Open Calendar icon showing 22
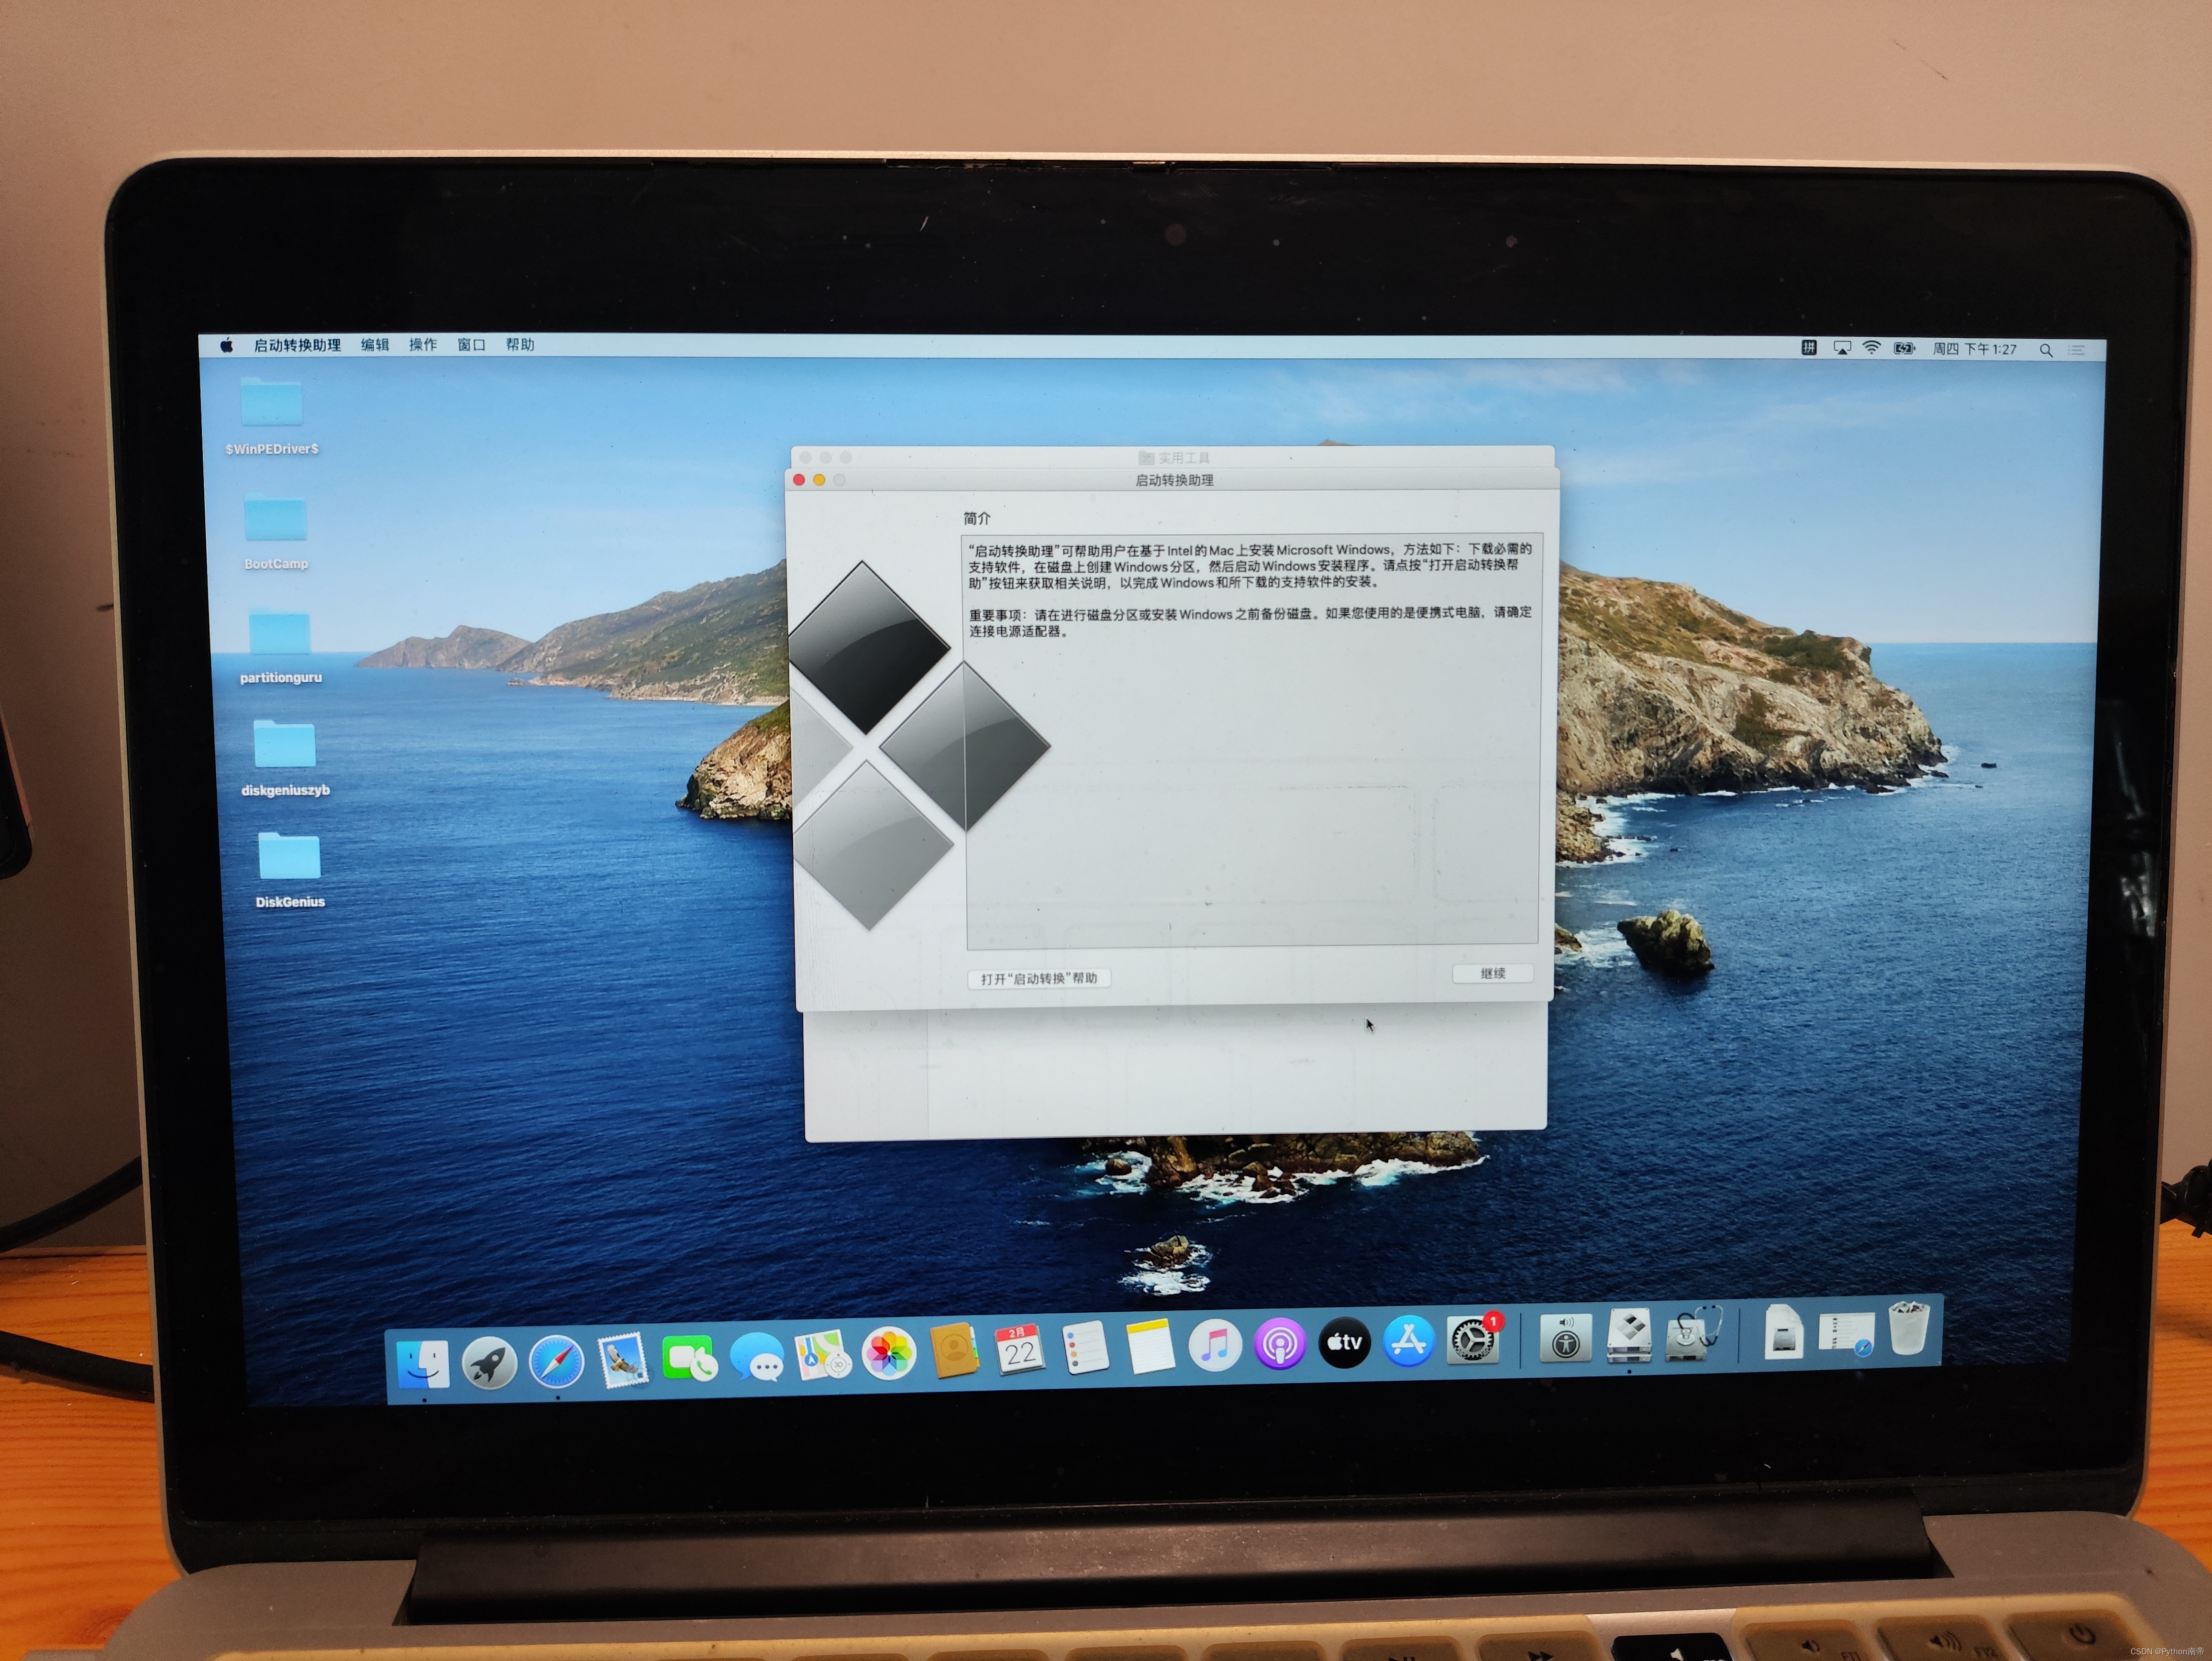Viewport: 2212px width, 1661px height. (x=1020, y=1350)
